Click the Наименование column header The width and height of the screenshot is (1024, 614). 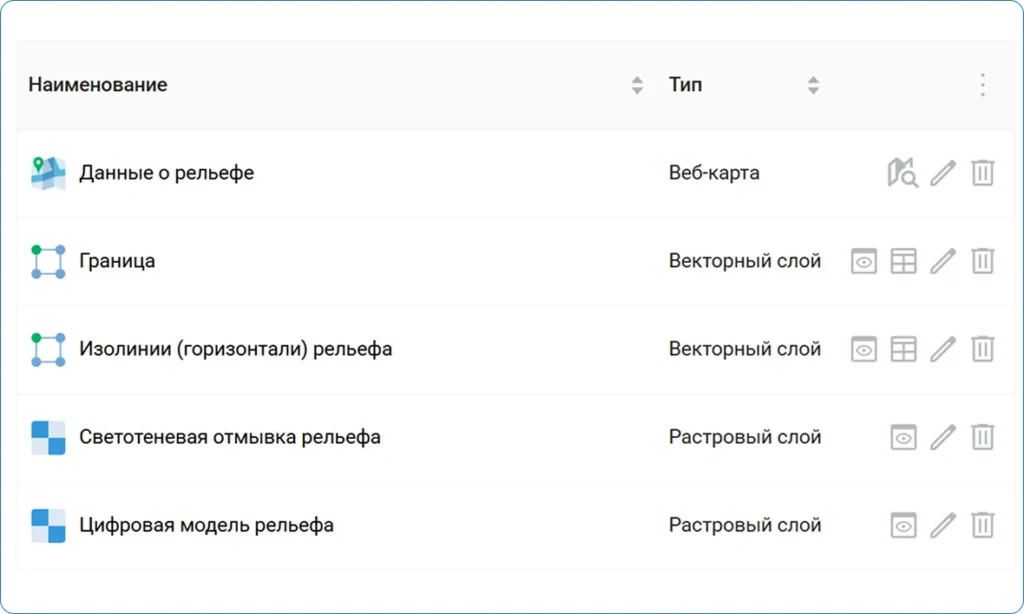pyautogui.click(x=98, y=85)
